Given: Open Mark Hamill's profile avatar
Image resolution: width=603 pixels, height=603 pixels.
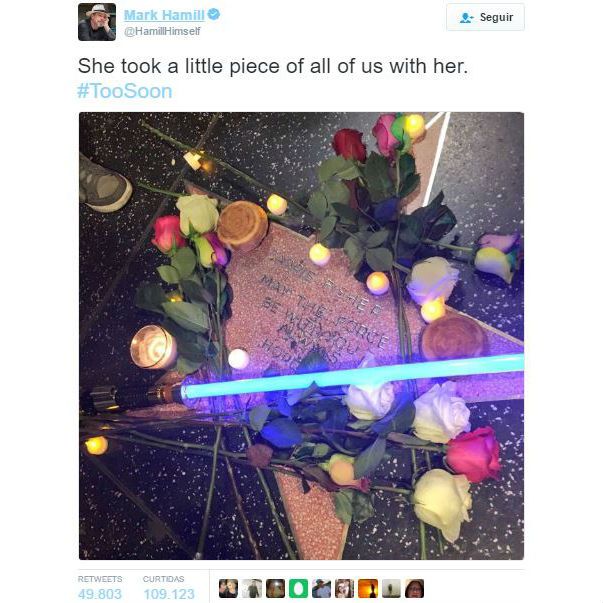Looking at the screenshot, I should click(x=97, y=22).
